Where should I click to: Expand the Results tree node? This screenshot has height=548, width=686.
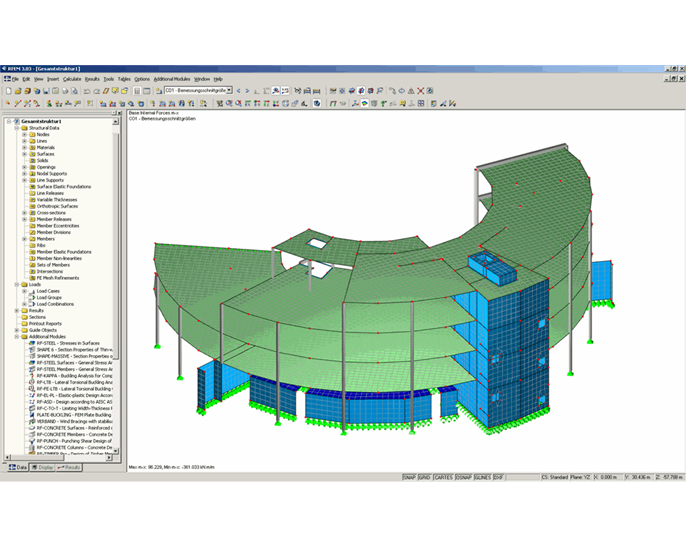[x=17, y=311]
